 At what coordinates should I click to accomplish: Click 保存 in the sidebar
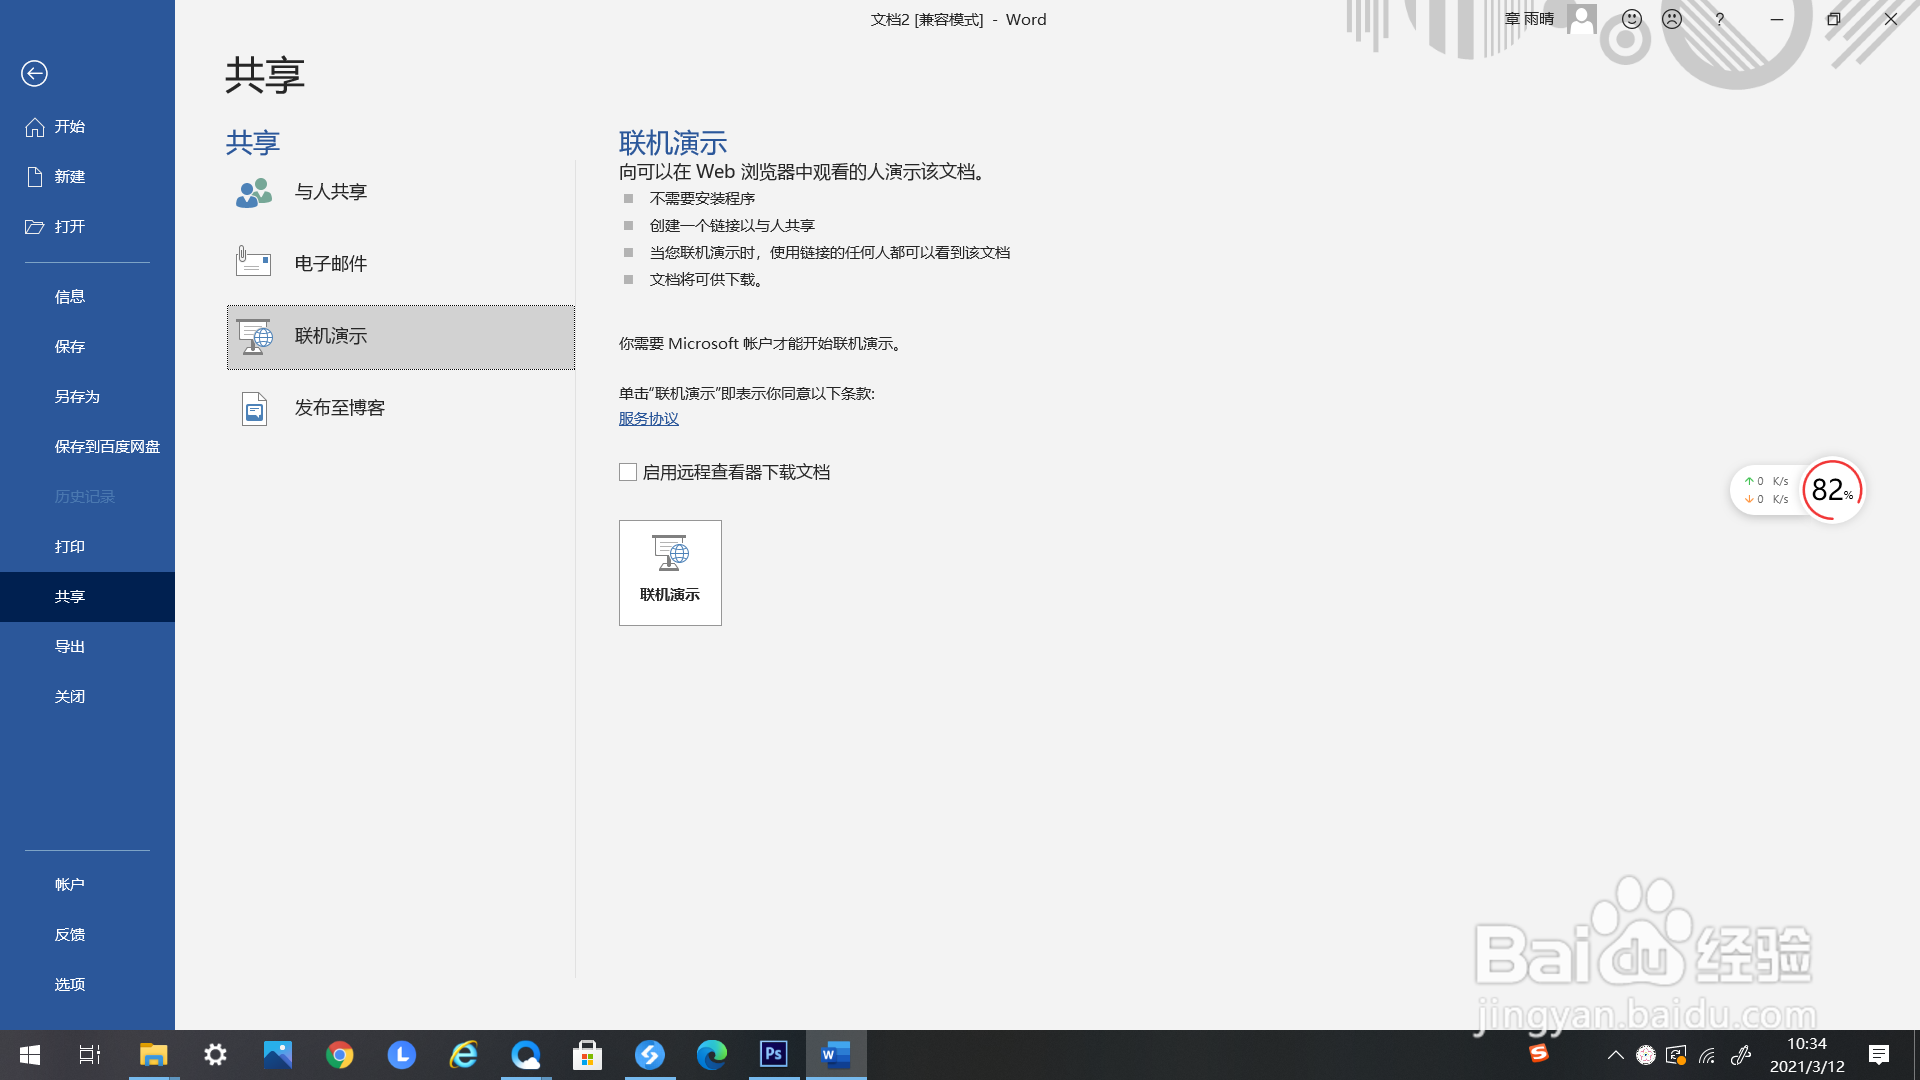coord(87,347)
